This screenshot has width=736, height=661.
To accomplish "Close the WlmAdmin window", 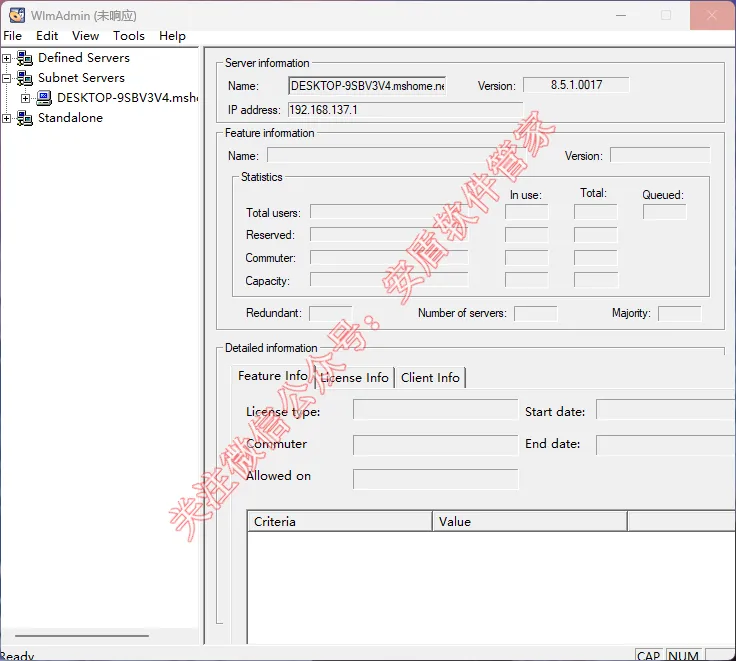I will pos(712,15).
